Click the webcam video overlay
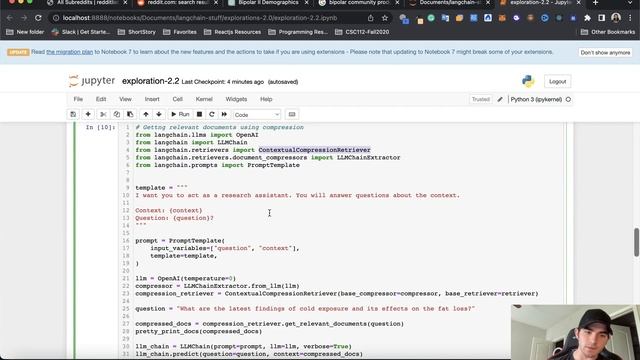The height and width of the screenshot is (360, 640). click(x=576, y=332)
